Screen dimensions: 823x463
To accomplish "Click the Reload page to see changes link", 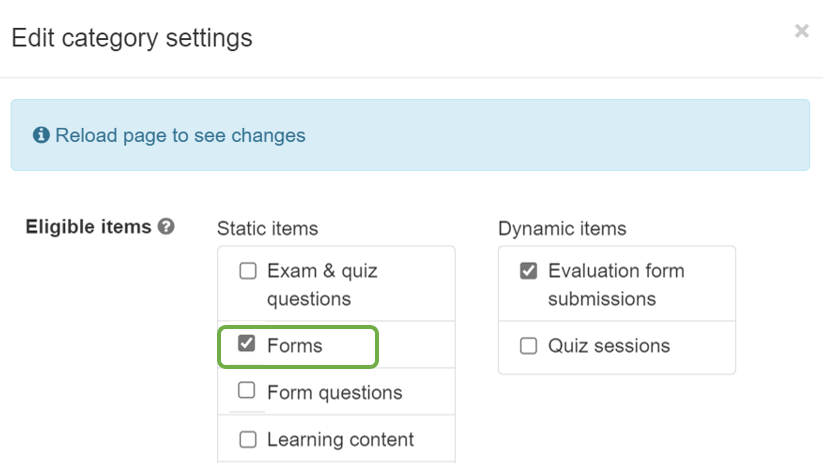I will 180,135.
